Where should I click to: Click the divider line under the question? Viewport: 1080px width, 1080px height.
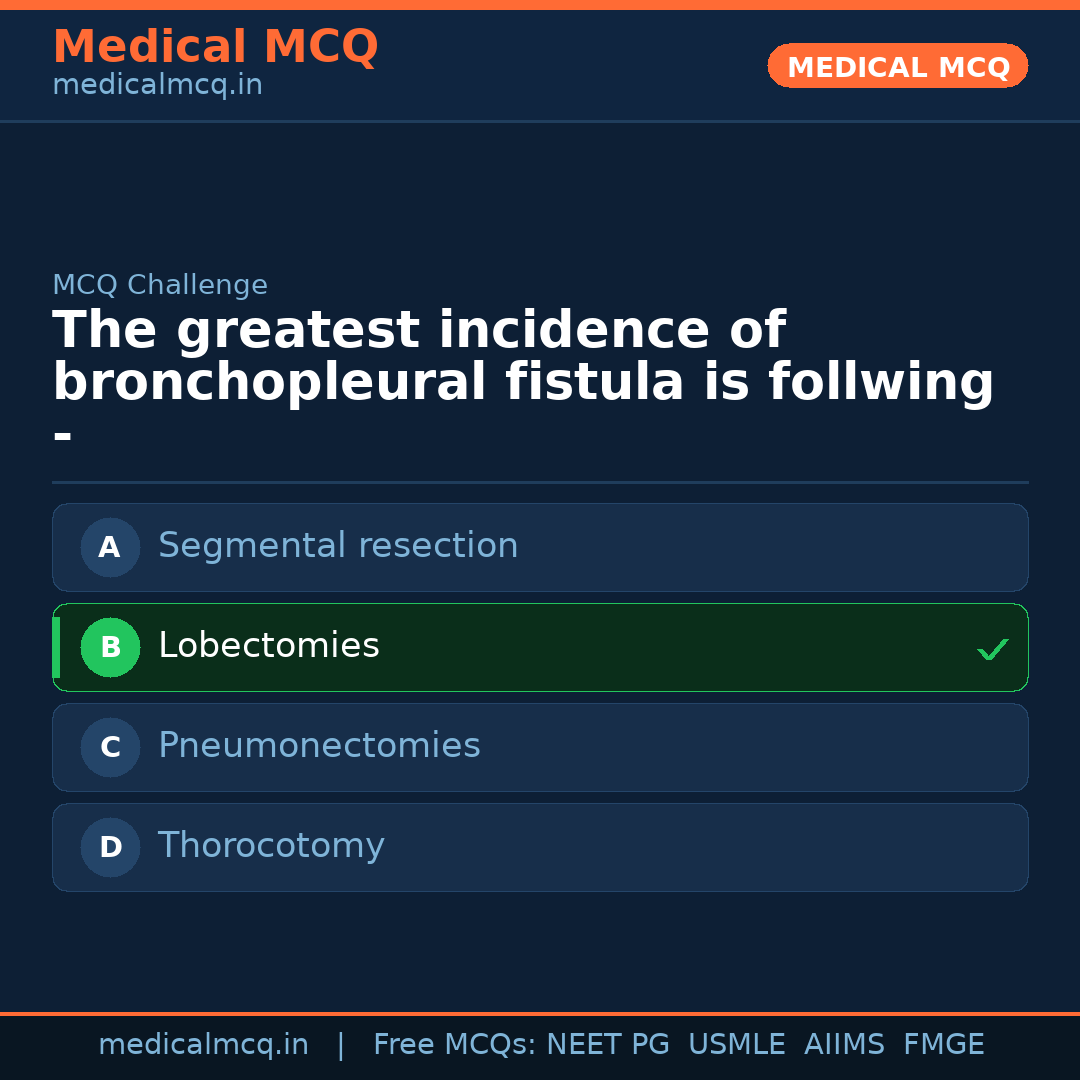540,482
